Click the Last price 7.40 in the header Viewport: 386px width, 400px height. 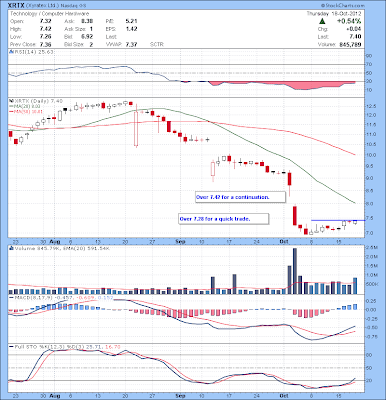(x=356, y=37)
